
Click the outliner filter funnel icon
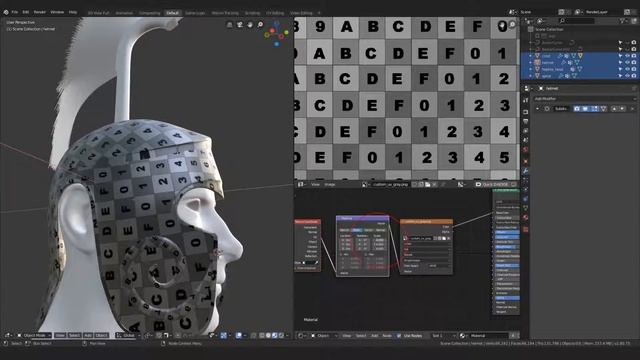(622, 20)
